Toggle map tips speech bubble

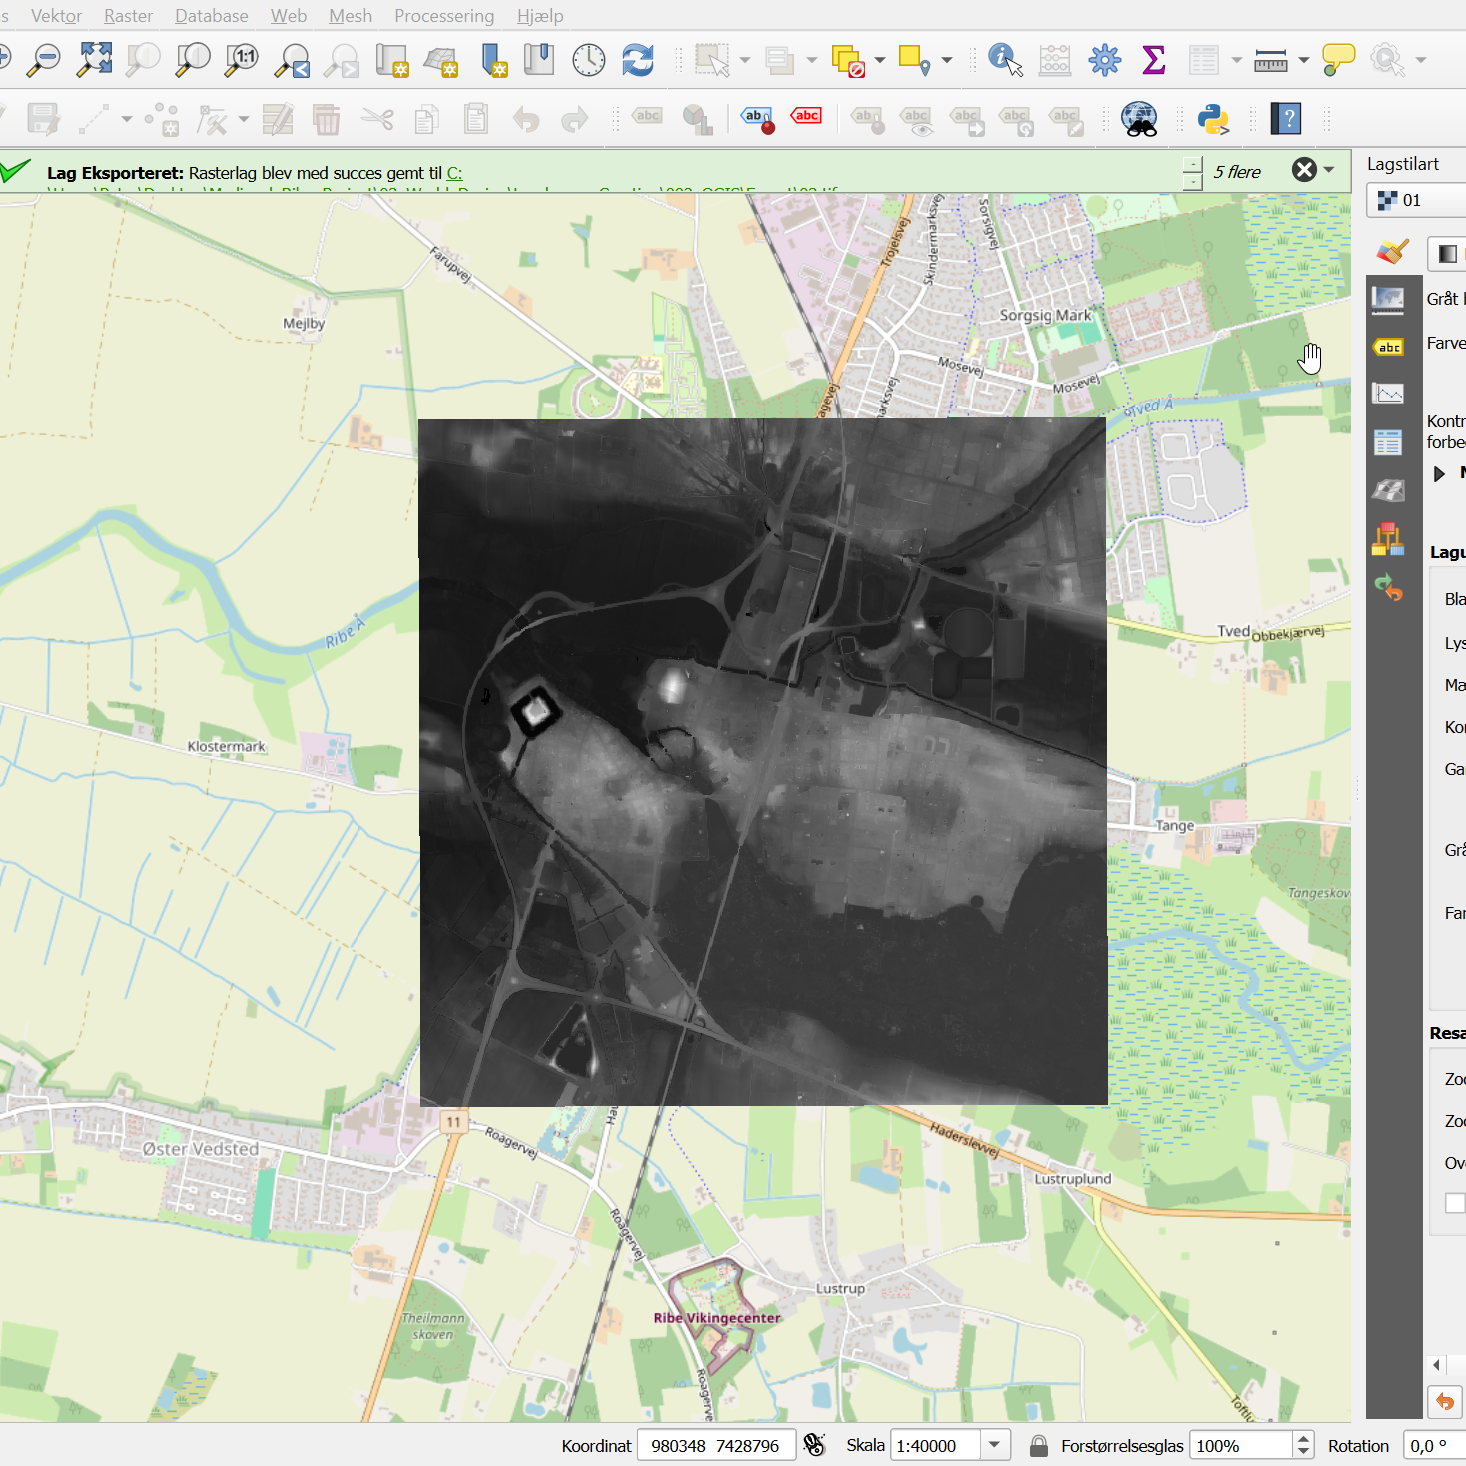(x=1338, y=60)
